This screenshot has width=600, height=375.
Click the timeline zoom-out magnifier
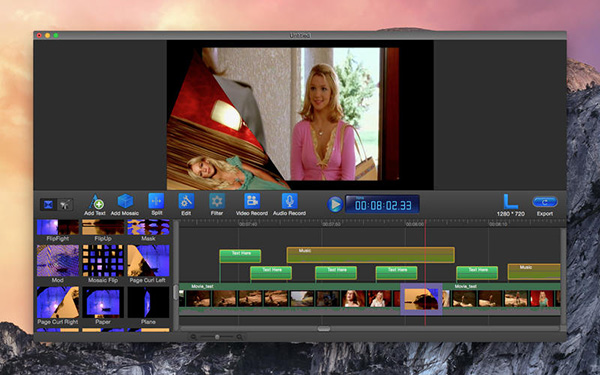194,337
